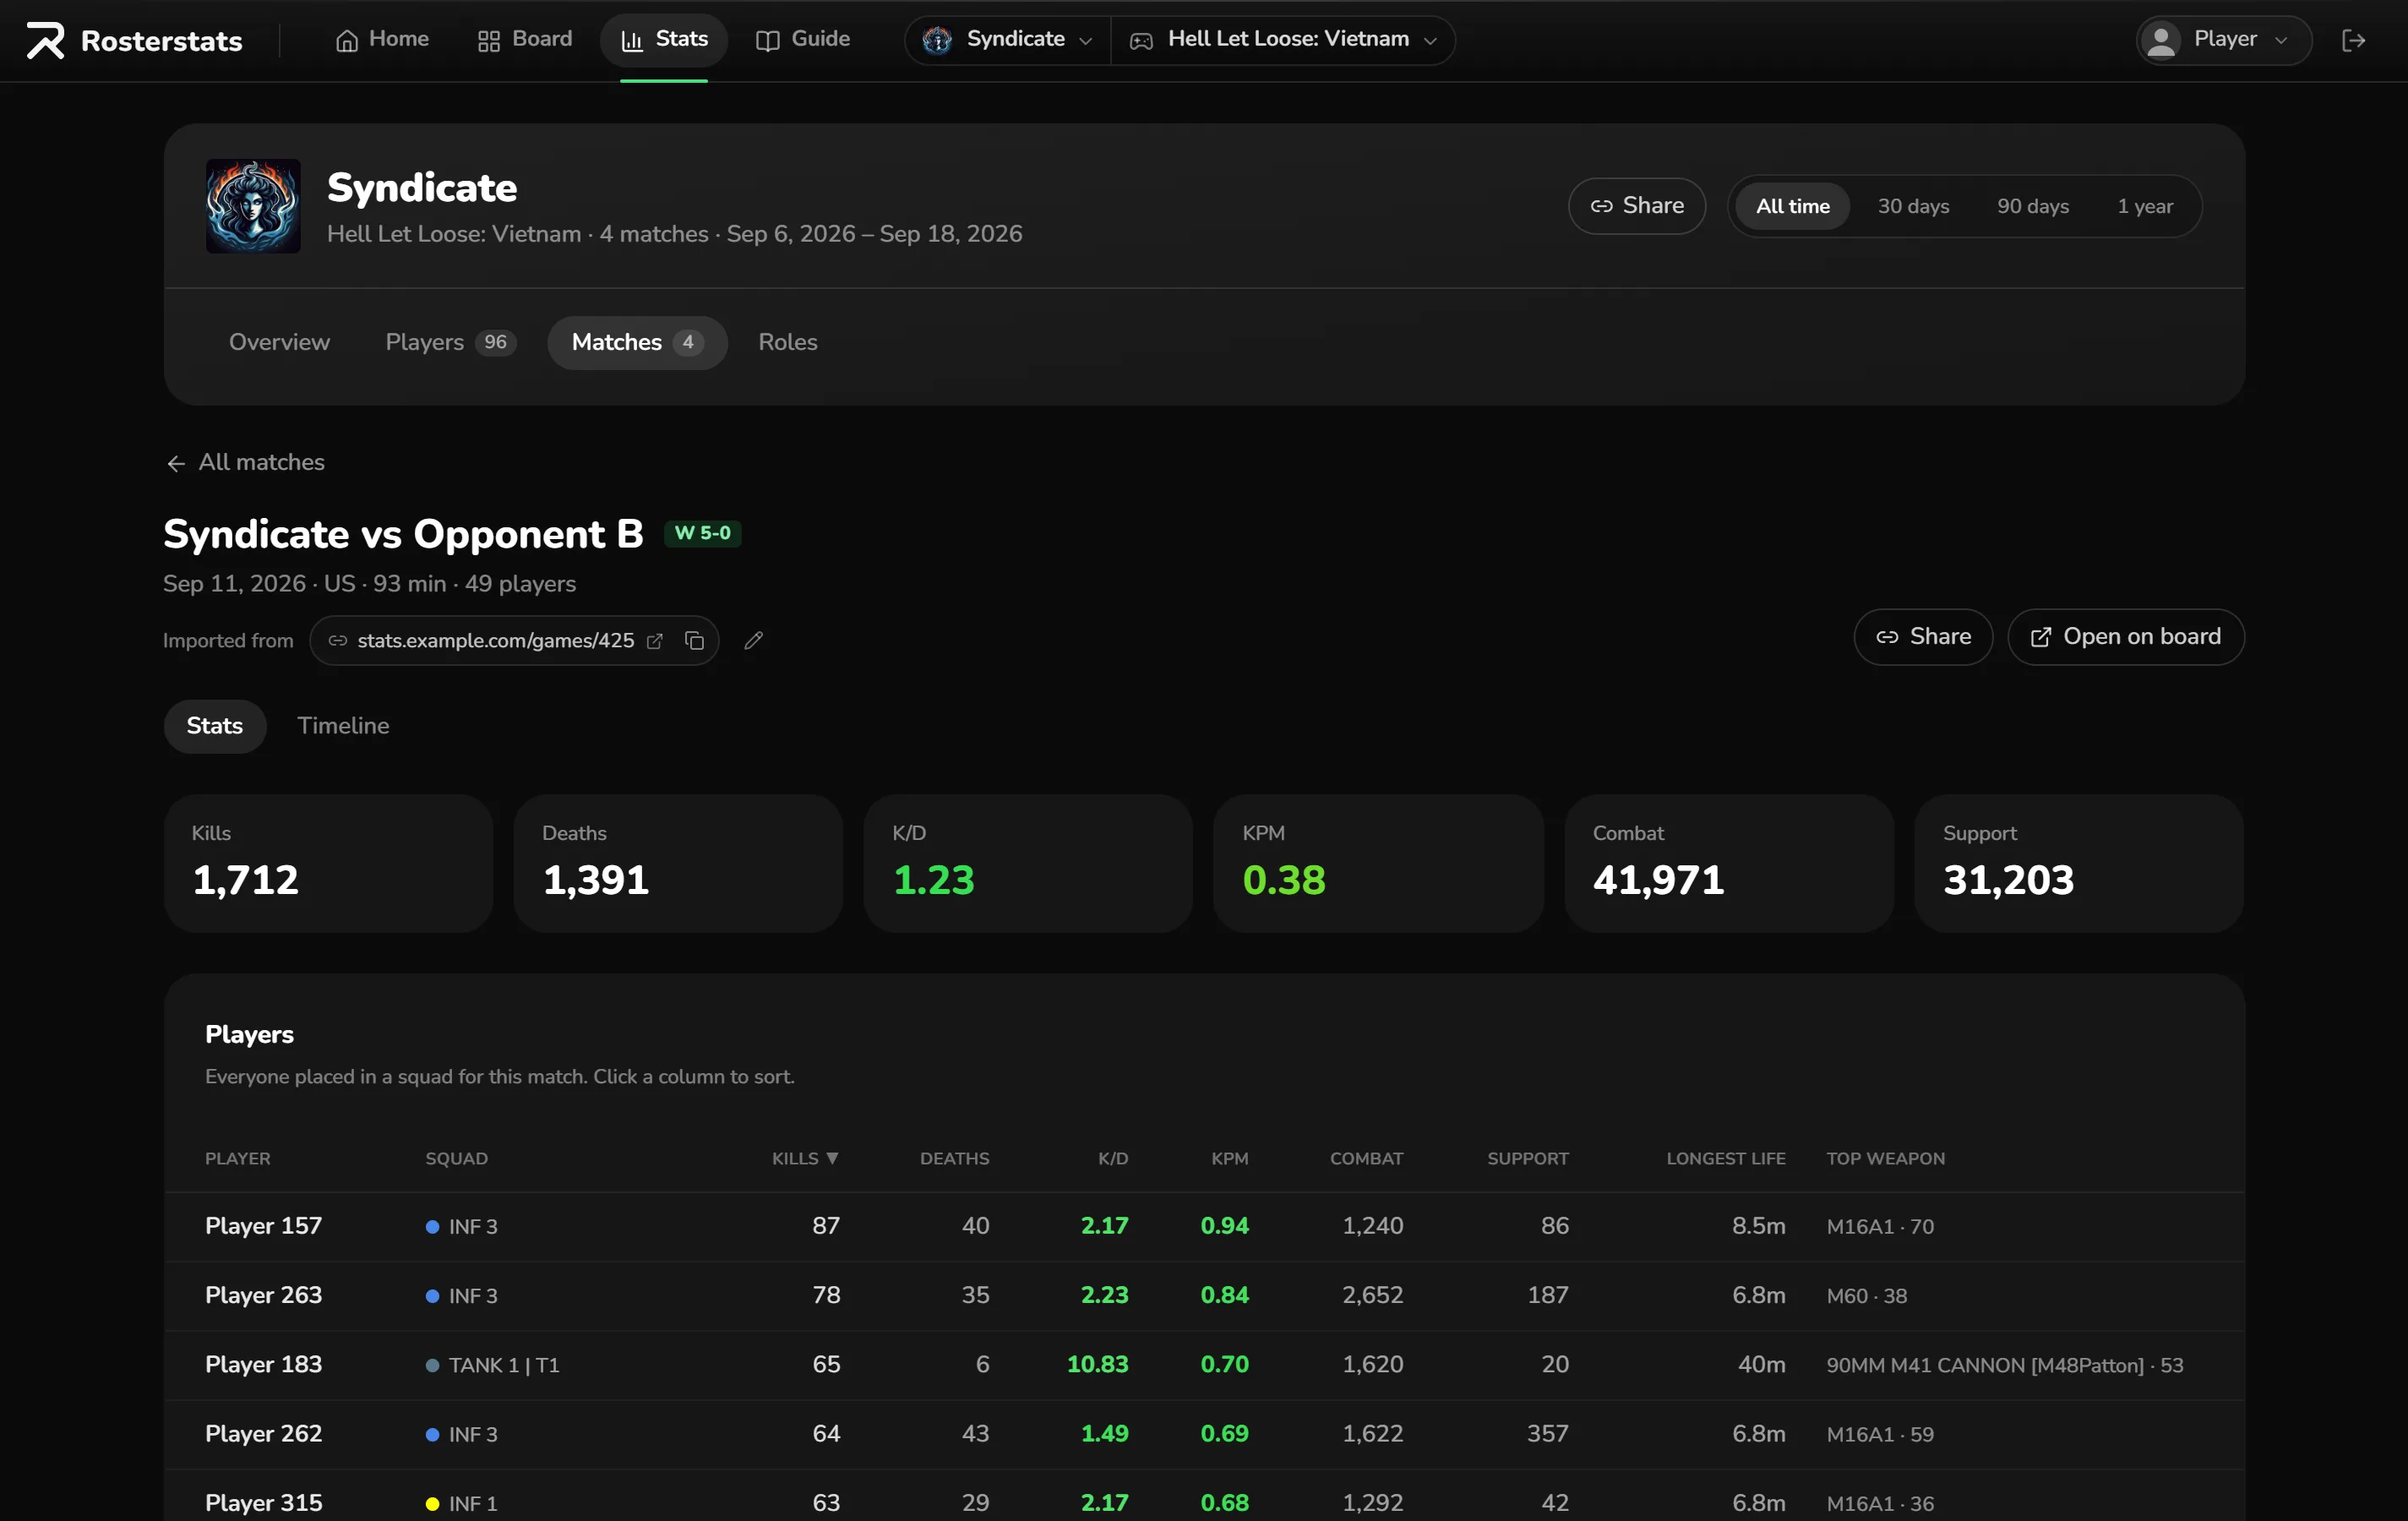Sort table by Longest Life column
This screenshot has width=2408, height=1521.
(1725, 1158)
